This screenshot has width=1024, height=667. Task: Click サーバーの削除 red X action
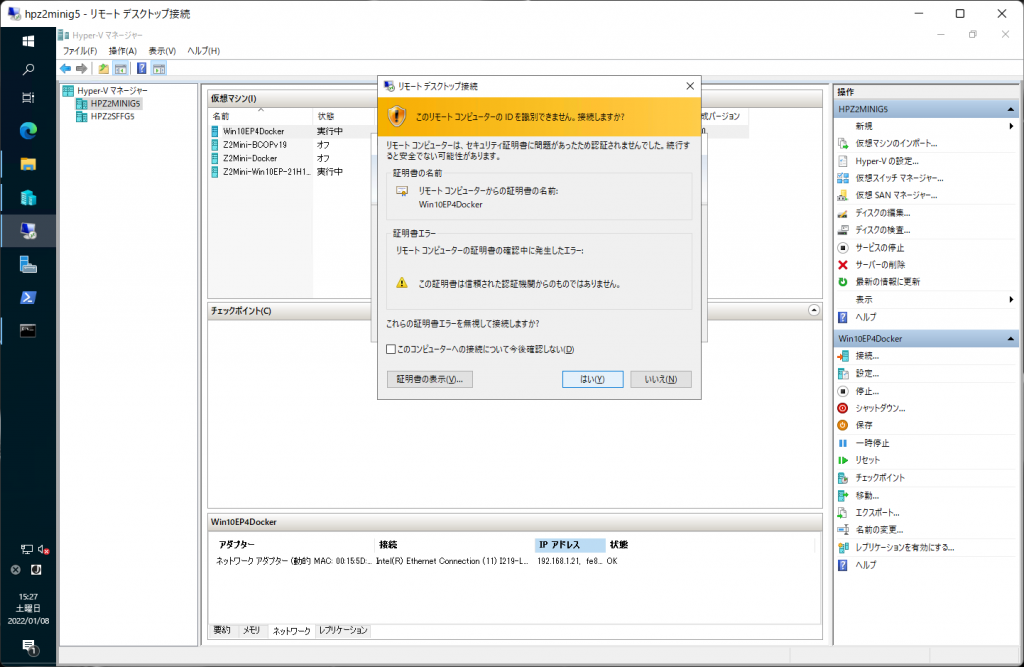coord(880,265)
